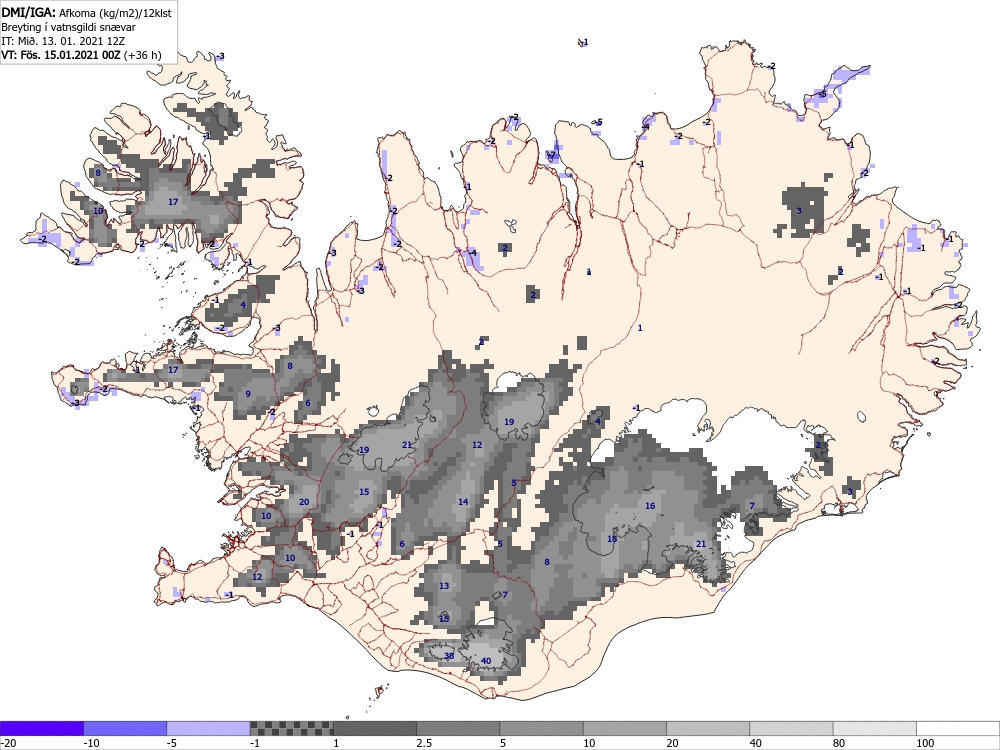The height and width of the screenshot is (750, 1000).
Task: Click the legend label "2.5"
Action: pyautogui.click(x=423, y=744)
